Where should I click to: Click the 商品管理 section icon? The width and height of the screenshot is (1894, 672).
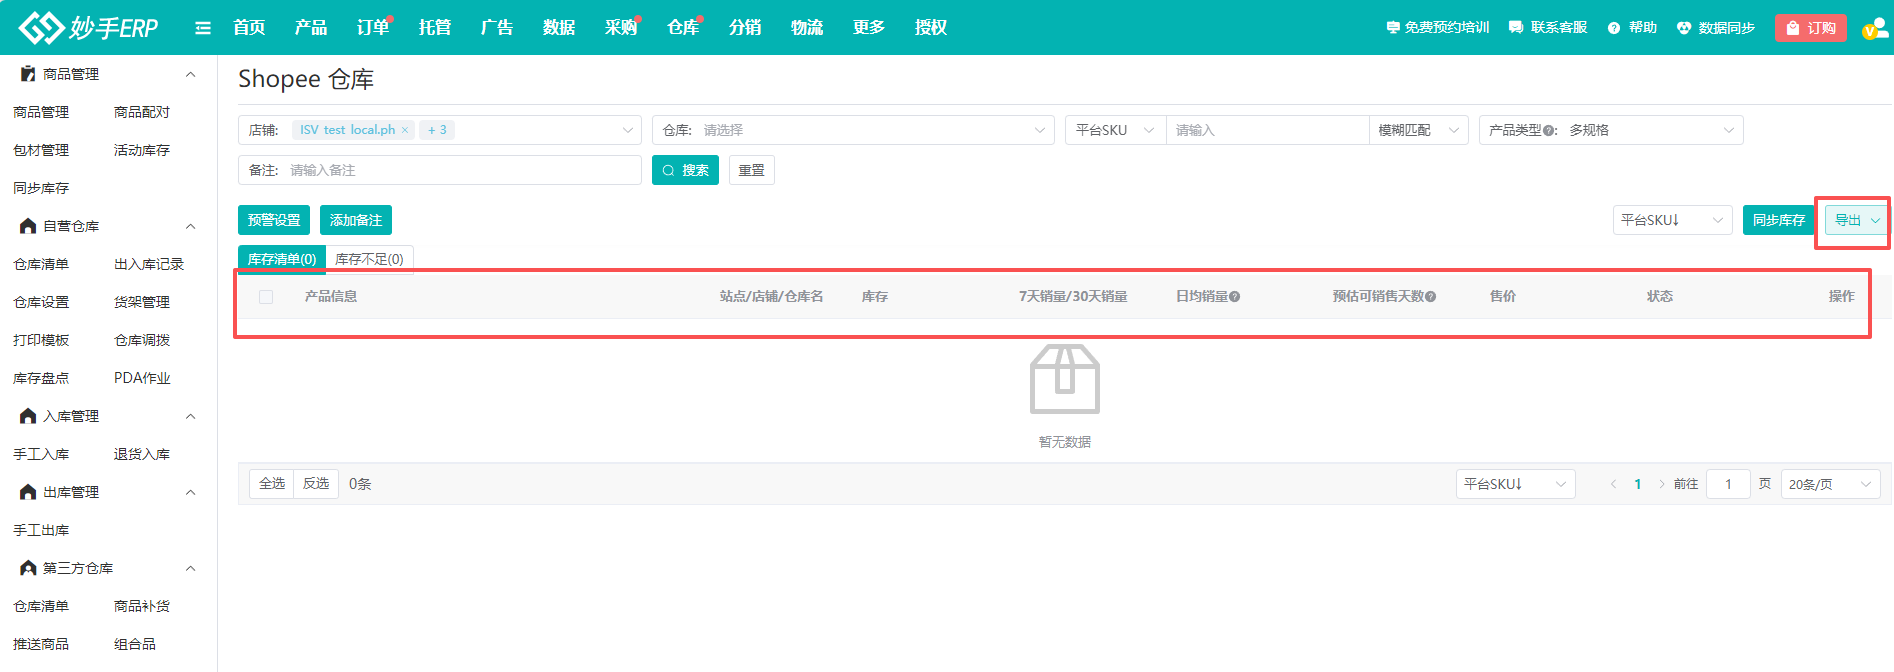pos(28,74)
